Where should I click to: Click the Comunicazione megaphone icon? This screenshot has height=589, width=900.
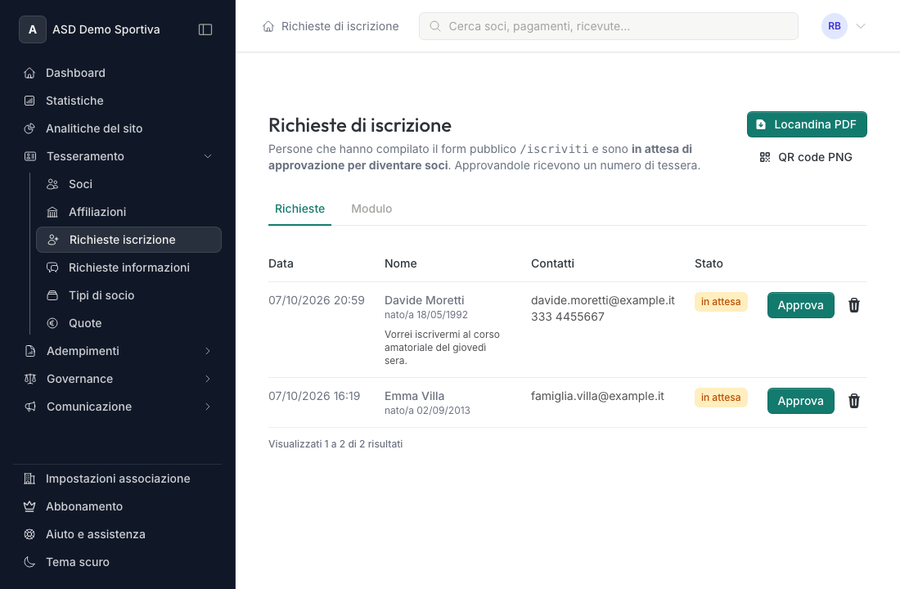[30, 406]
